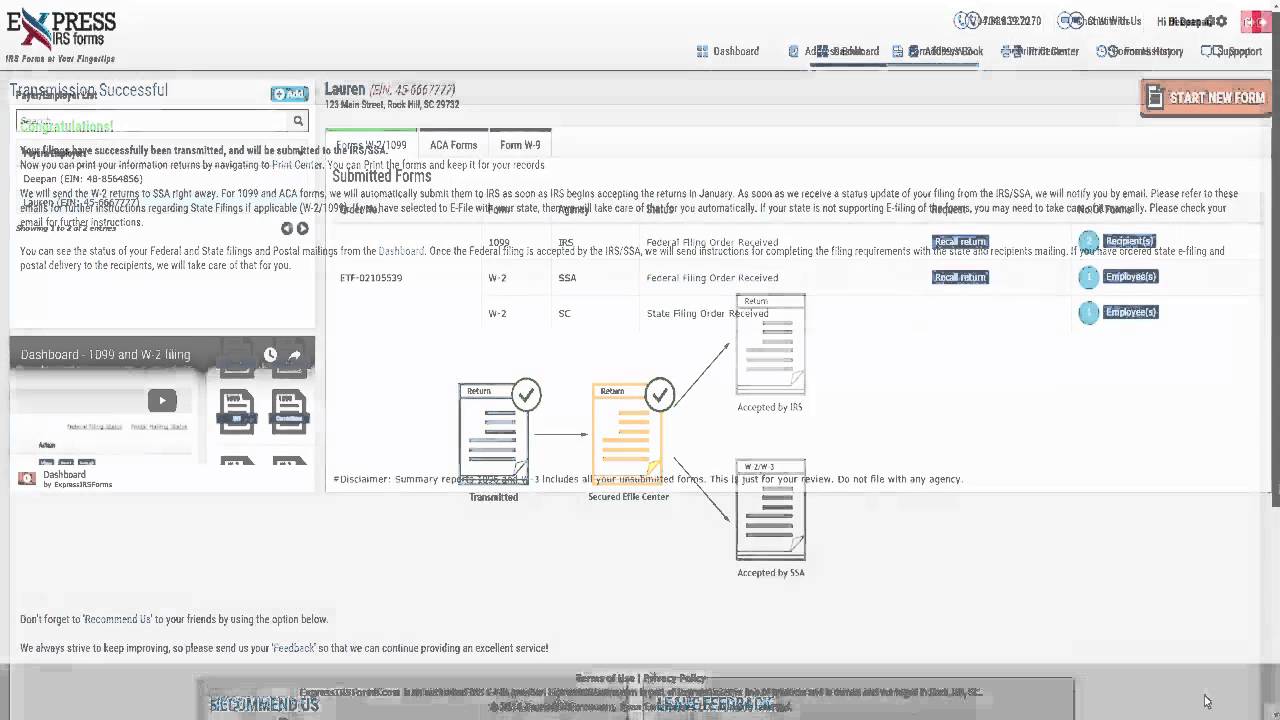Viewport: 1280px width, 720px height.
Task: Select payer Deepan (EIN: 48-8564856)
Action: point(83,179)
